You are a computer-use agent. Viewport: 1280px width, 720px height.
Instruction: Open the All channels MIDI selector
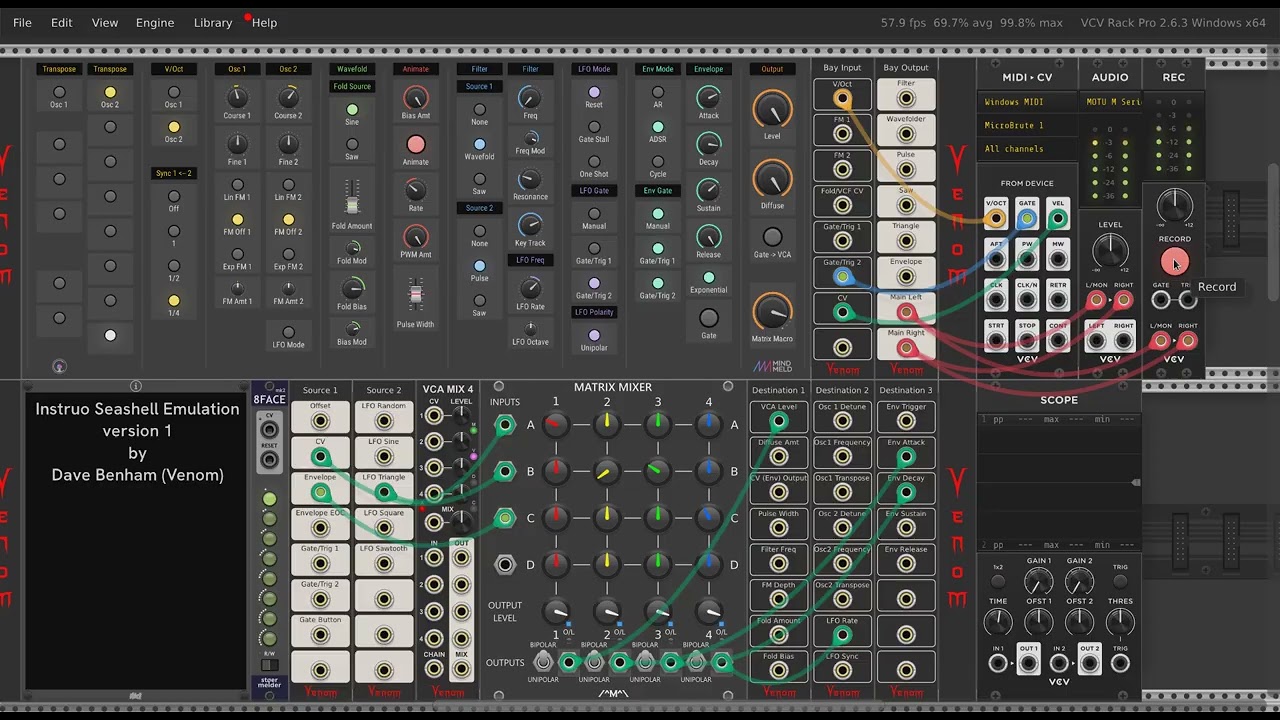pyautogui.click(x=1028, y=149)
